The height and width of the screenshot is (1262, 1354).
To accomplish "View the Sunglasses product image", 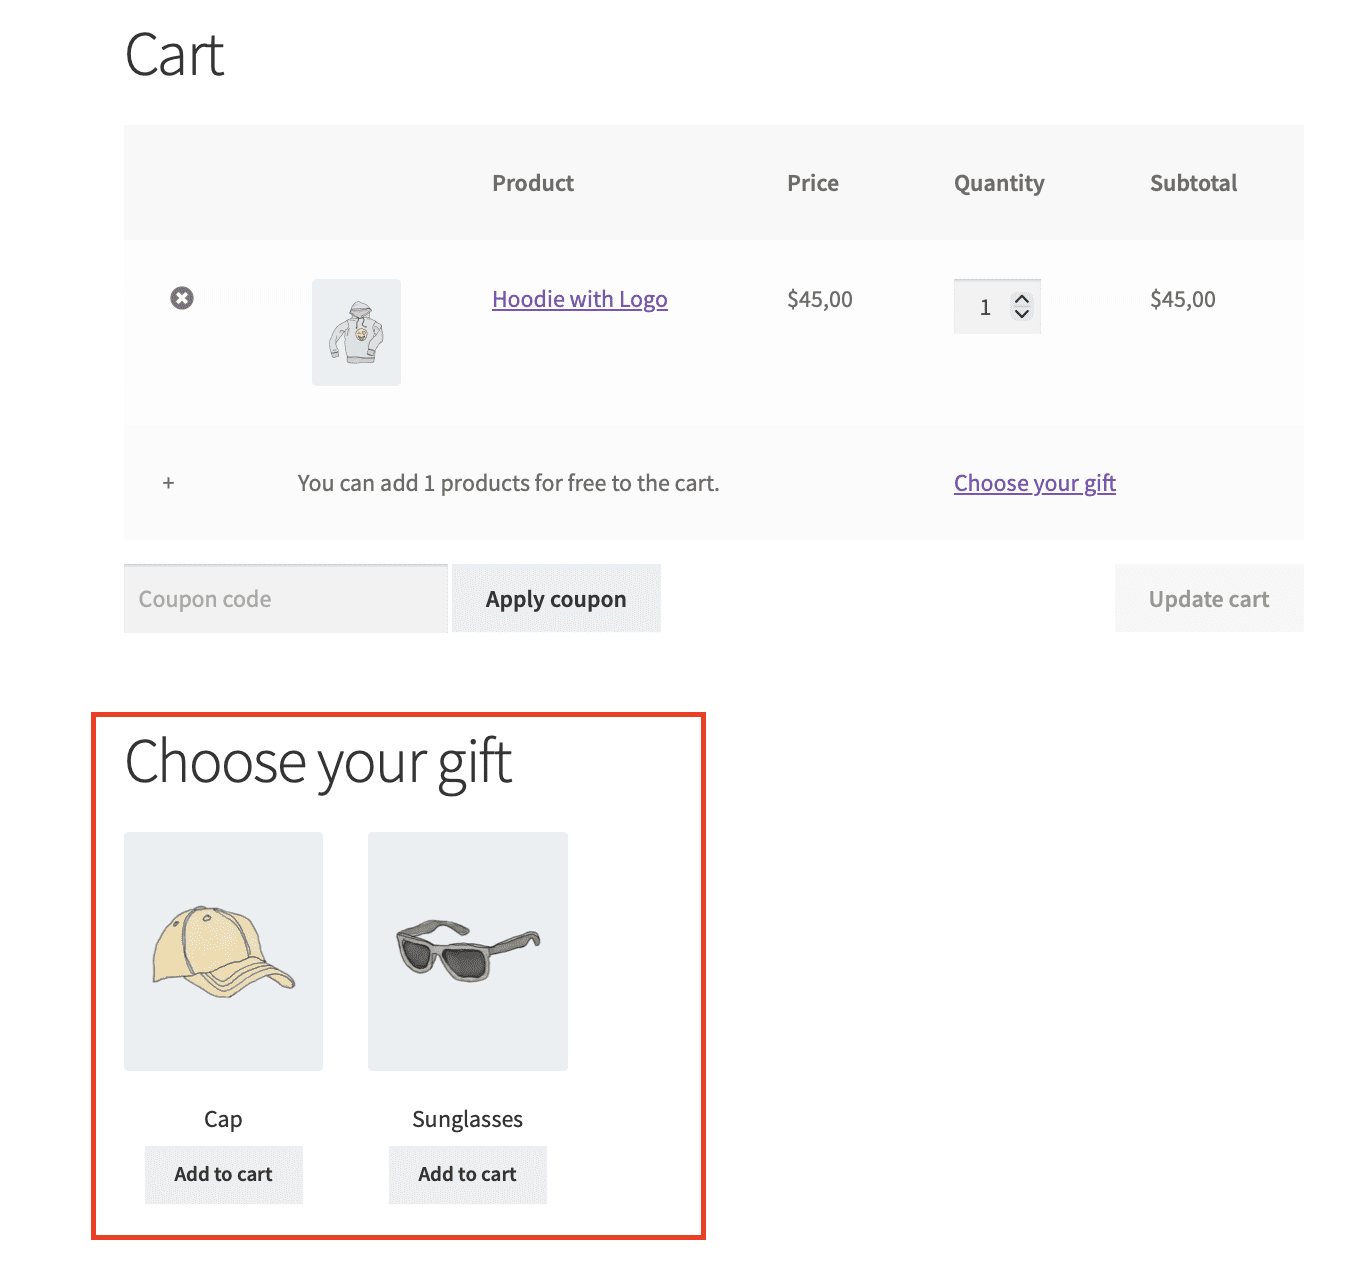I will tap(467, 951).
